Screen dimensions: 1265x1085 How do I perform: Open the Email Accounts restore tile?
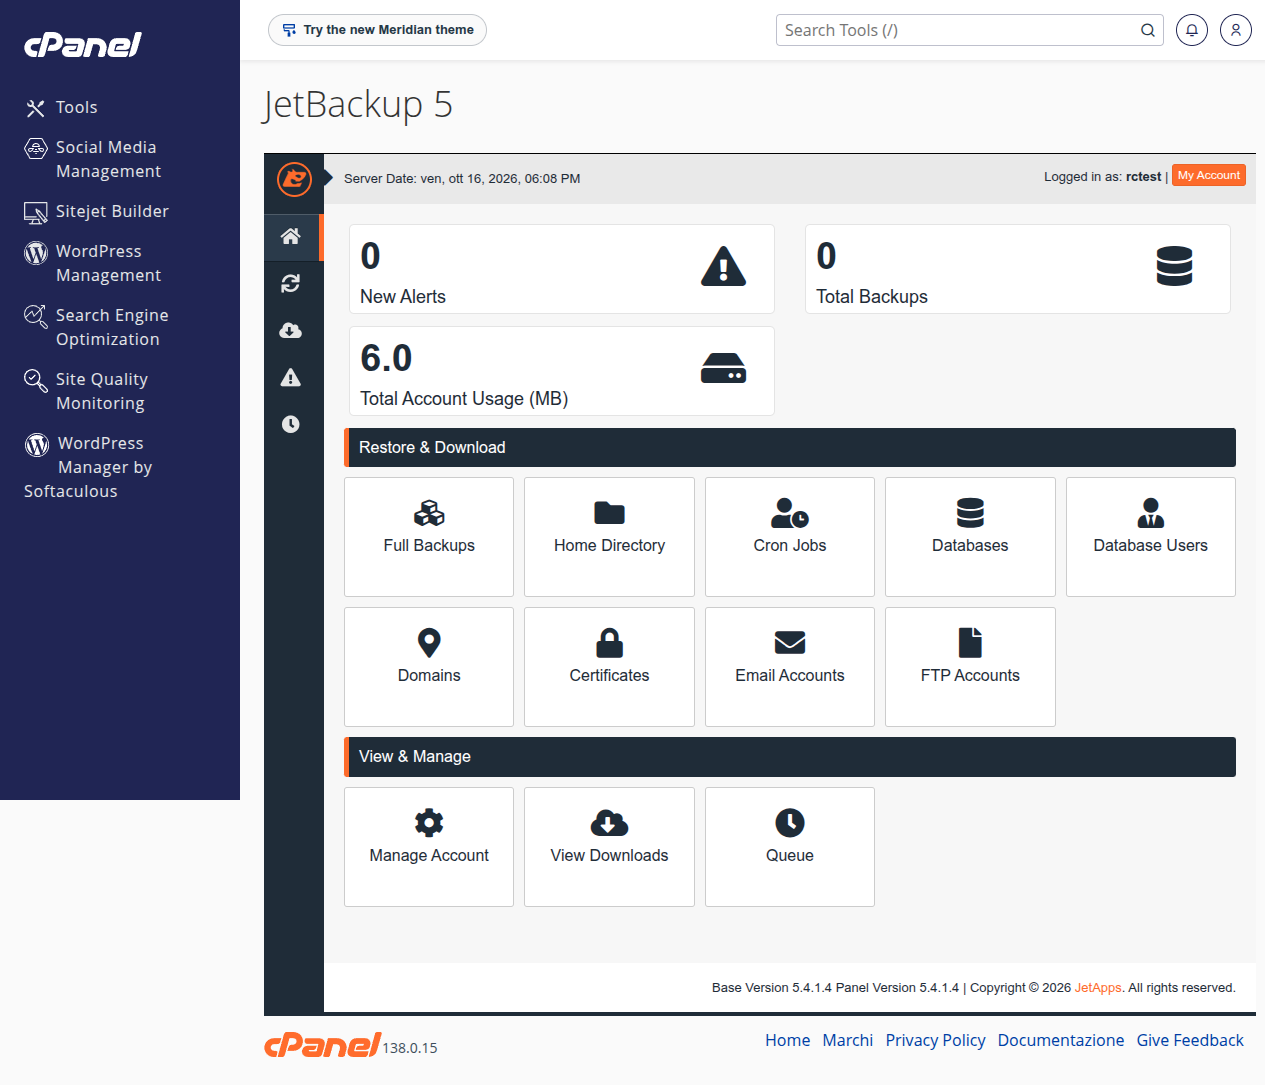790,667
